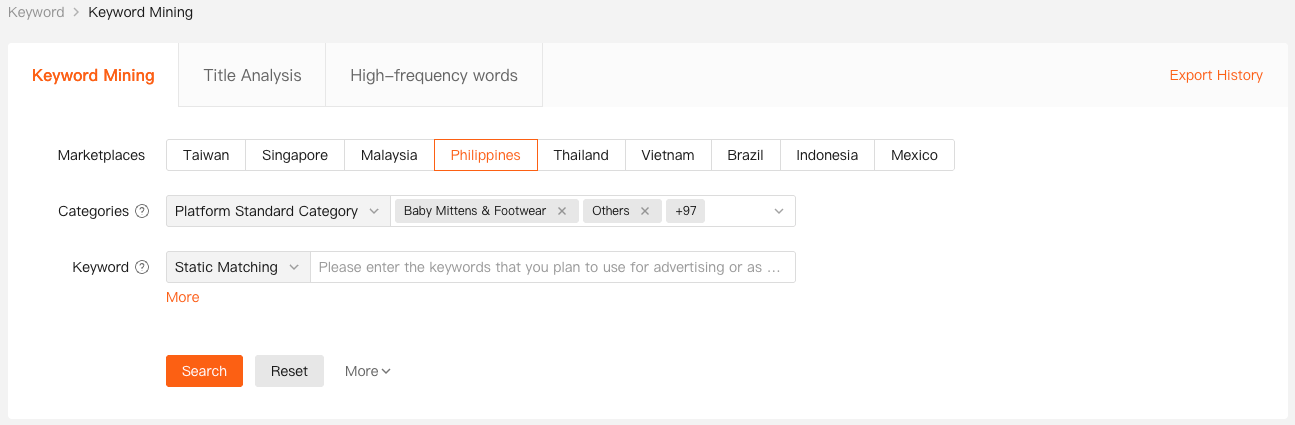Select the Taiwan marketplace
The width and height of the screenshot is (1295, 425).
(x=206, y=155)
